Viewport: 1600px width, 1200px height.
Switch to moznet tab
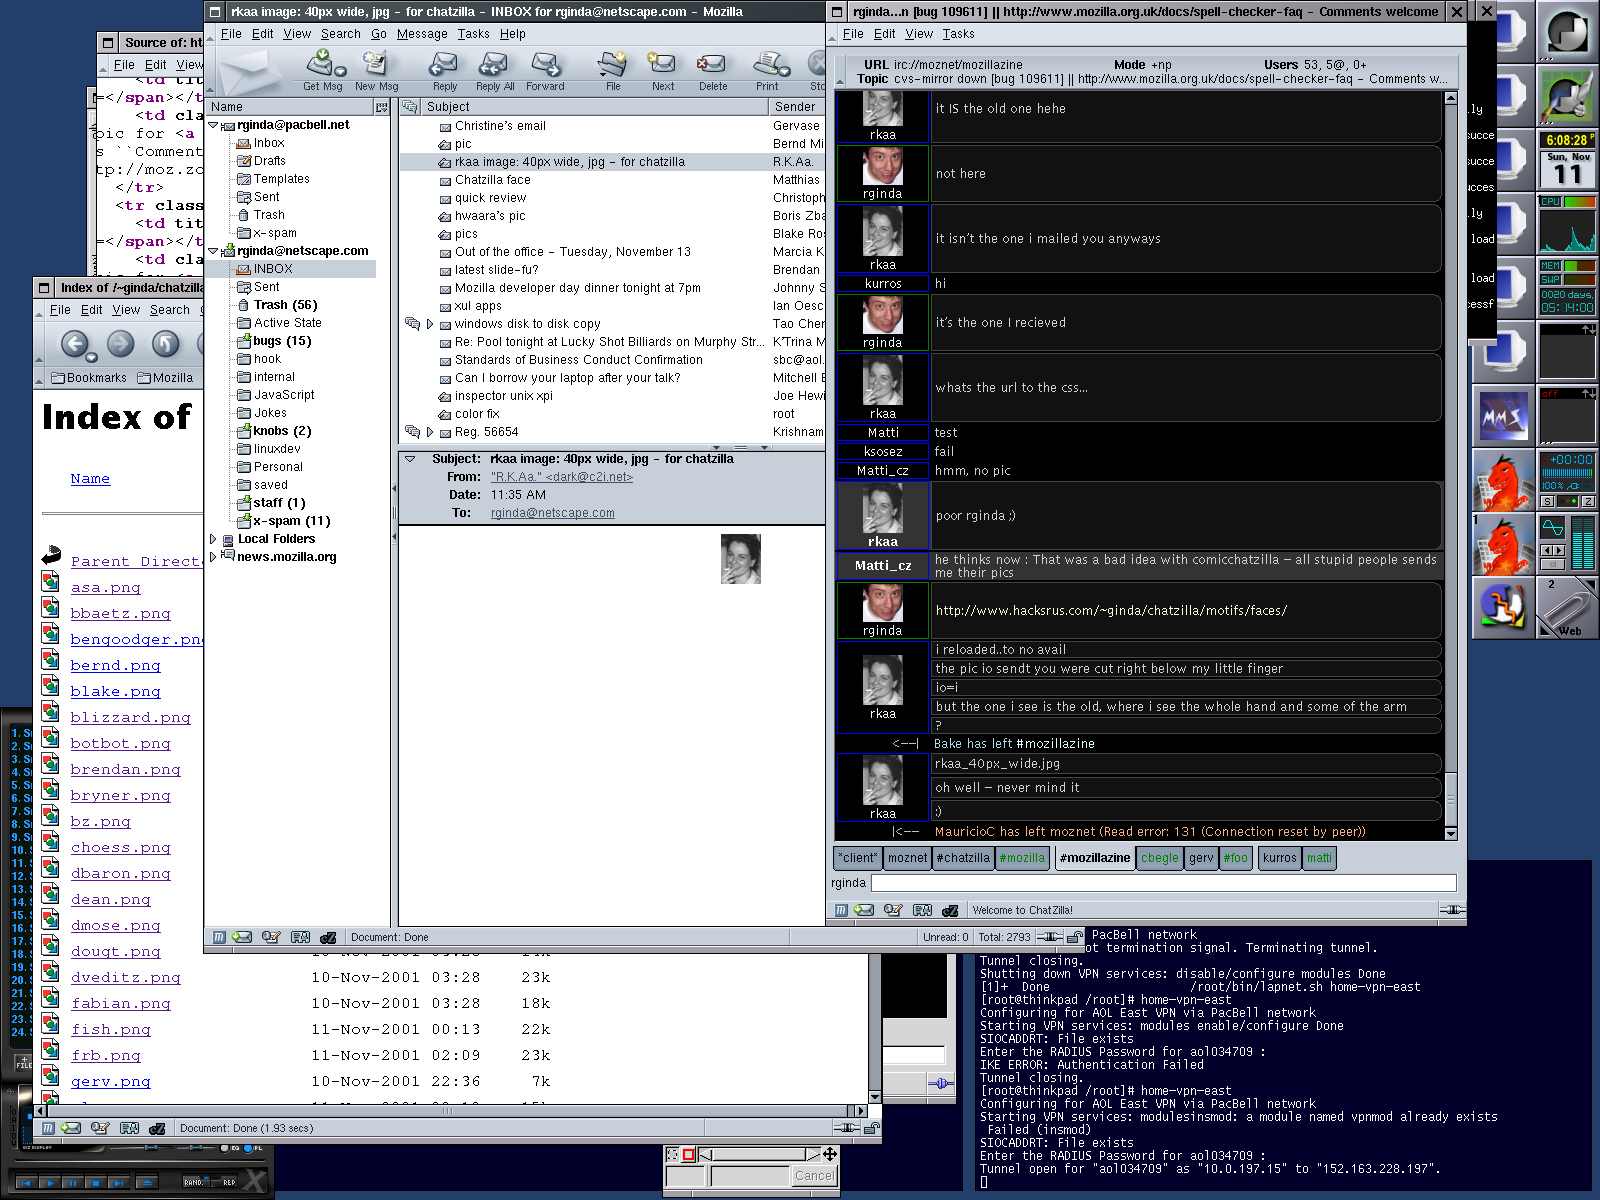click(908, 858)
